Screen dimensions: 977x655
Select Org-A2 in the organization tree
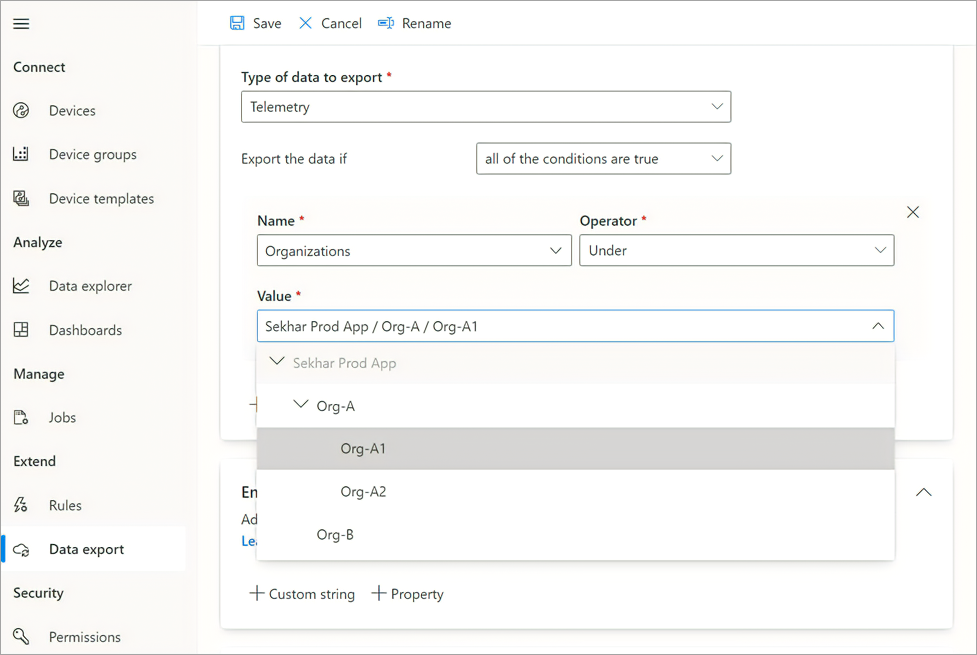tap(576, 492)
